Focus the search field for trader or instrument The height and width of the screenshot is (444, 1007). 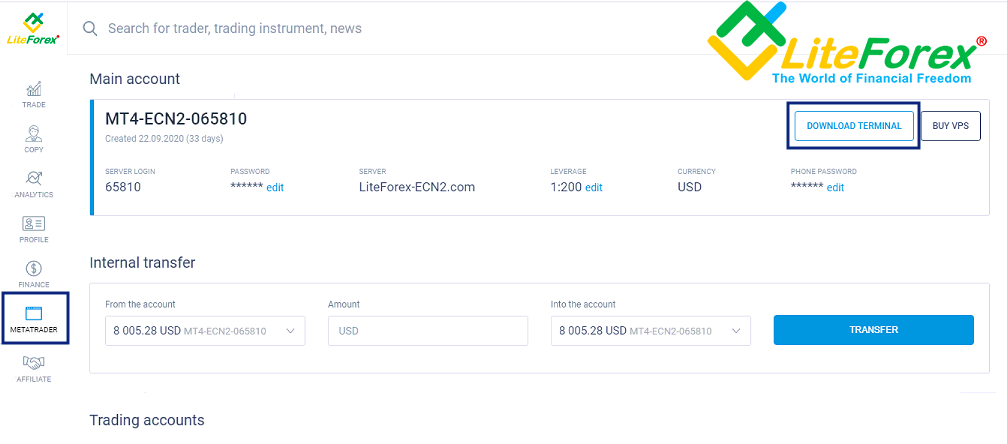click(234, 28)
